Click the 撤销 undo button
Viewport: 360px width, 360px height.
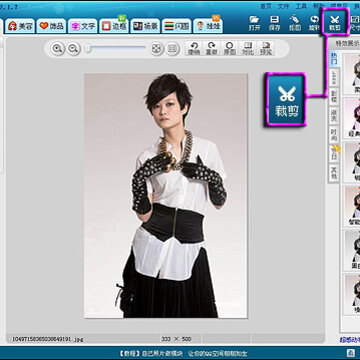[193, 48]
